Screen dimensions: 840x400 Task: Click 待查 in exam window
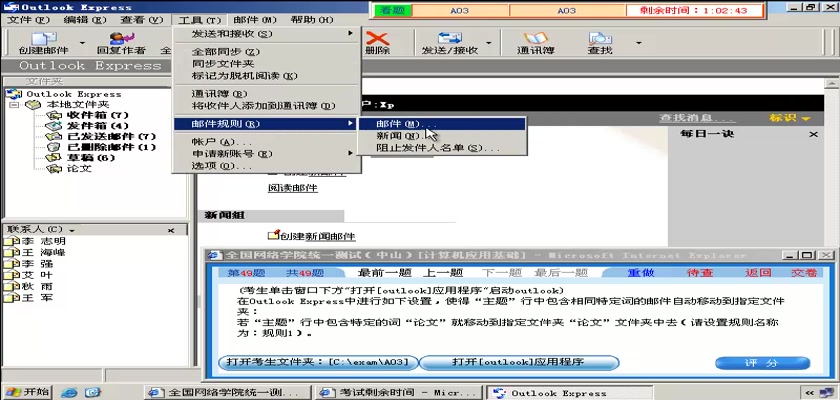point(700,273)
